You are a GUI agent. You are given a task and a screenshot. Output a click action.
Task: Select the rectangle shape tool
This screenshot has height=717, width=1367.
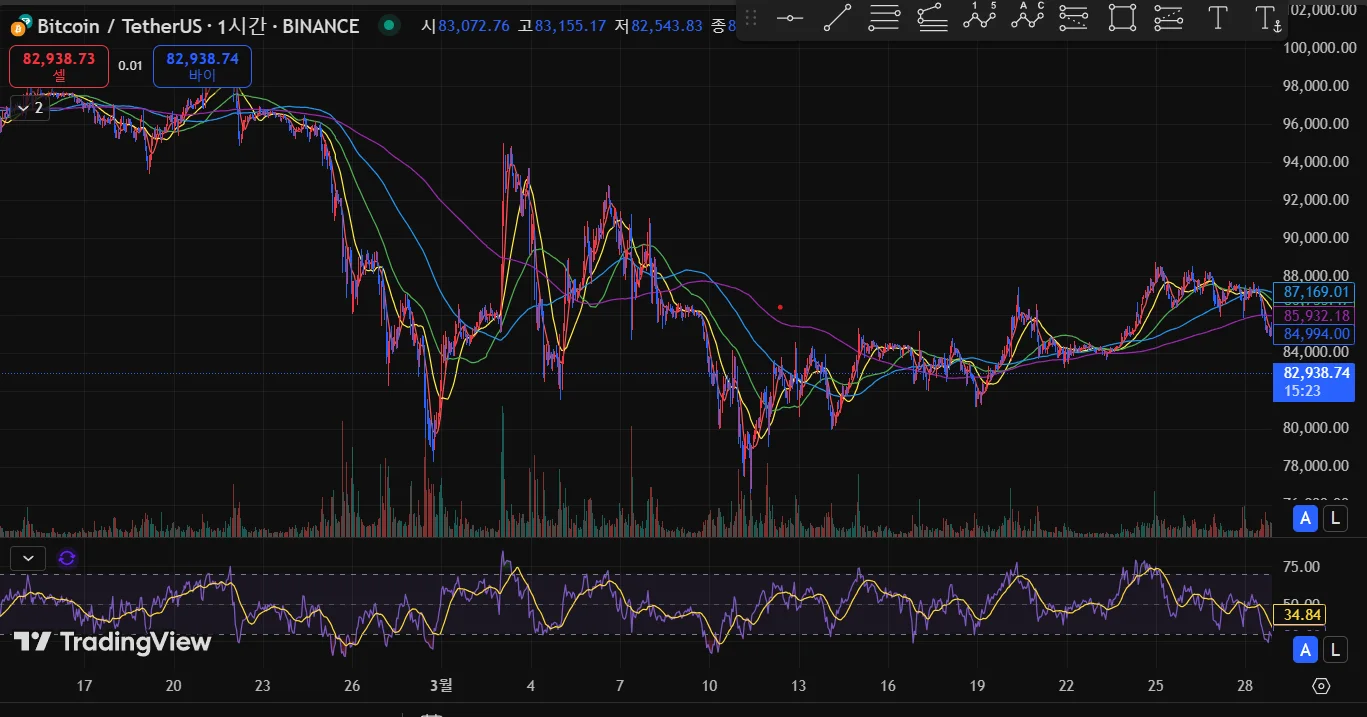1122,18
